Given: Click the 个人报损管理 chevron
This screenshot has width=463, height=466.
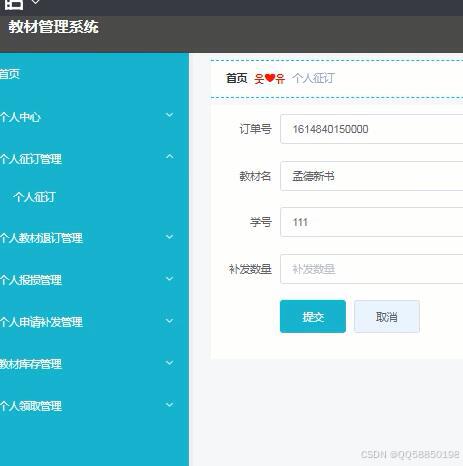Looking at the screenshot, I should click(x=170, y=279).
